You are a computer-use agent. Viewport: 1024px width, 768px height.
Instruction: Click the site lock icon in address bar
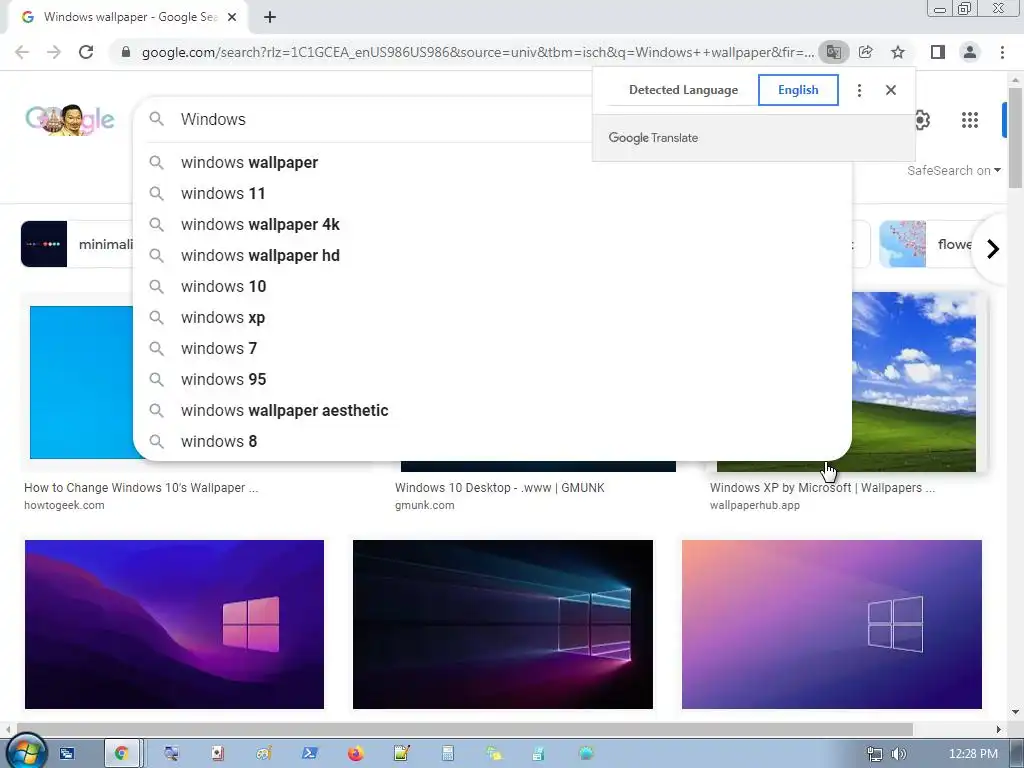point(126,52)
